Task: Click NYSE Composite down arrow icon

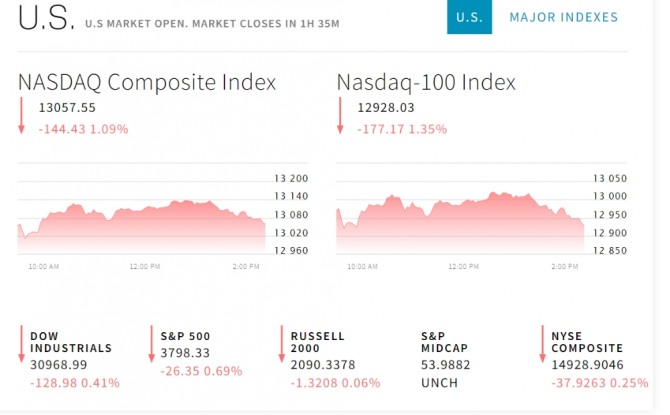Action: pyautogui.click(x=542, y=345)
